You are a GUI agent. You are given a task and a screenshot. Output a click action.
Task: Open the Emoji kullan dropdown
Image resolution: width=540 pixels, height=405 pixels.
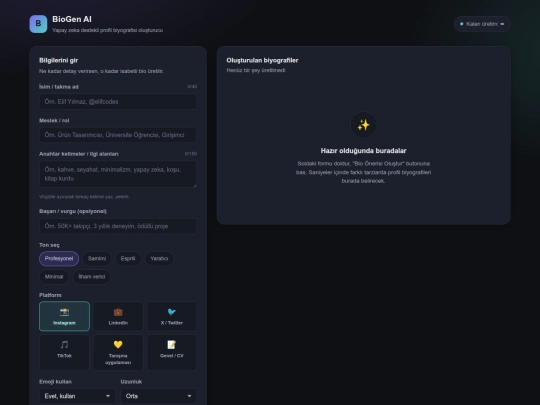coord(77,396)
